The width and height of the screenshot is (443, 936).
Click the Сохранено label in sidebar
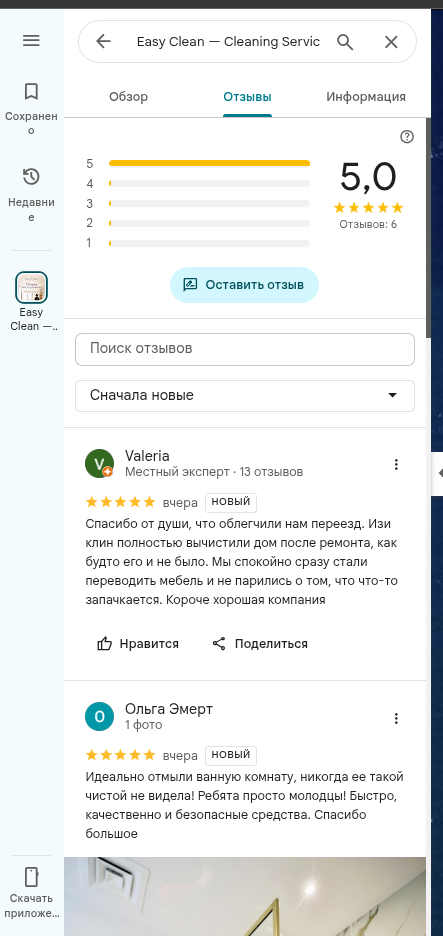[x=31, y=123]
